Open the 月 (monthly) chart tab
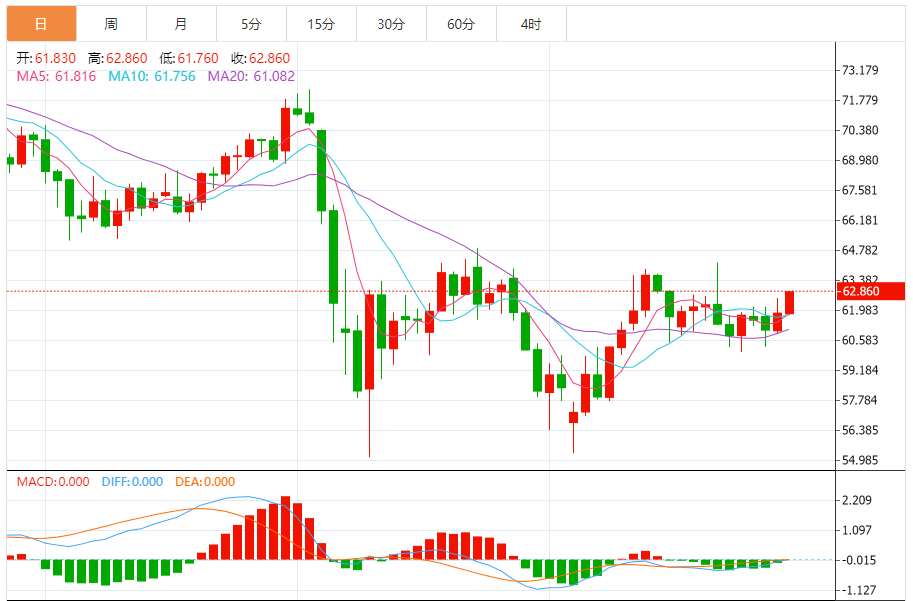Viewport: 913px width, 601px height. [x=181, y=24]
